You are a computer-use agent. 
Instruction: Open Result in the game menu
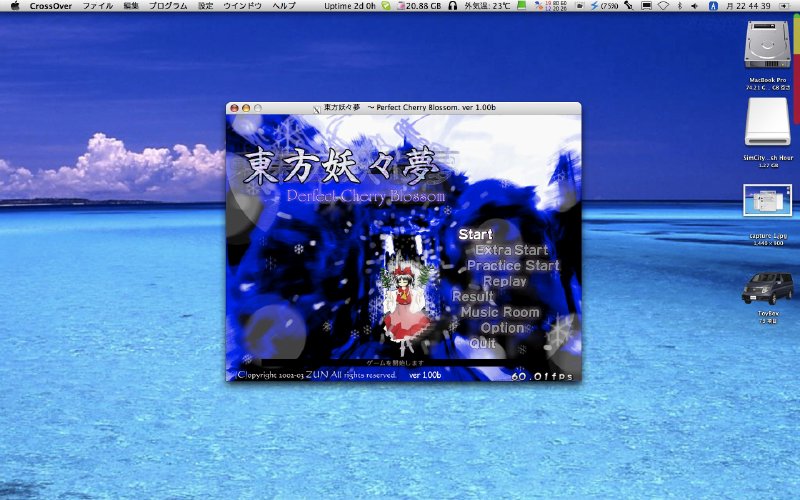pos(473,296)
